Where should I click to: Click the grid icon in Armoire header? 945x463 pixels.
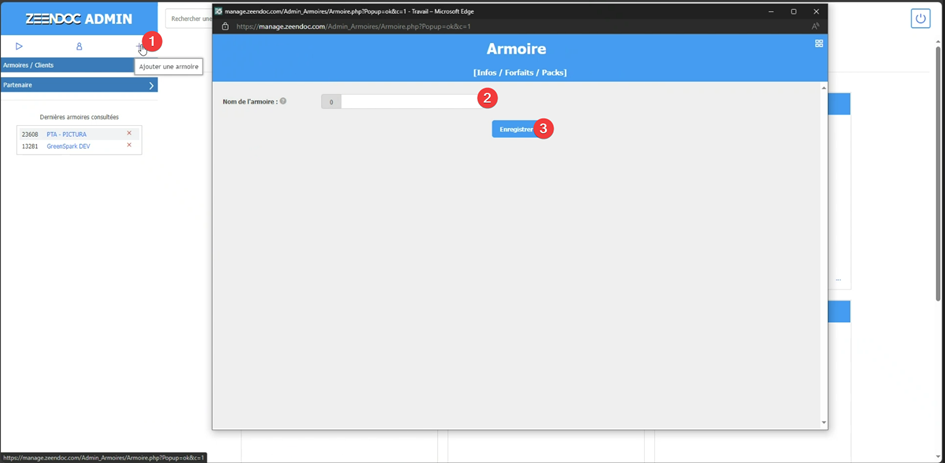click(819, 43)
